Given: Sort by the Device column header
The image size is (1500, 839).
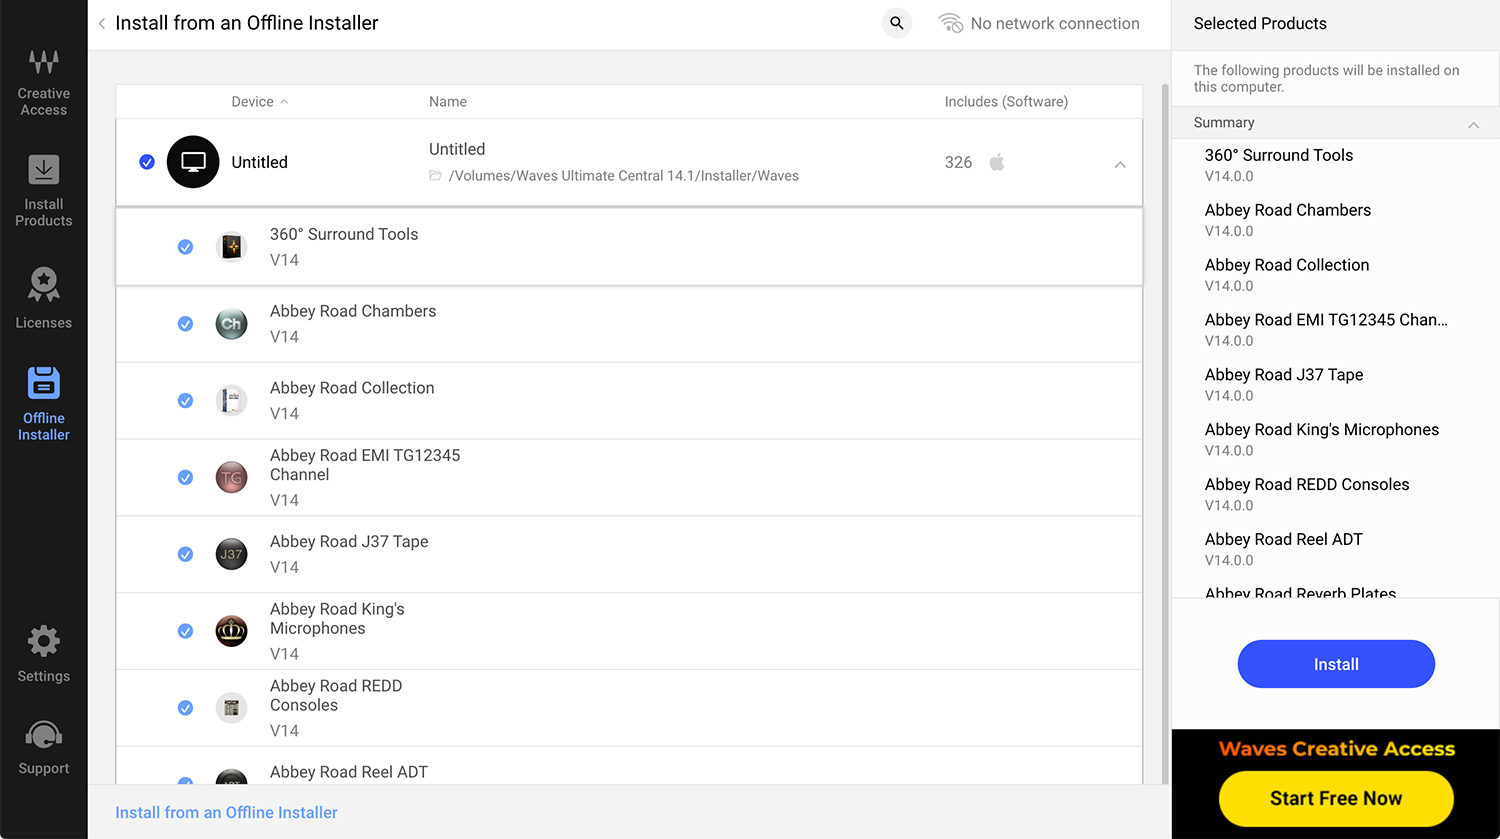Looking at the screenshot, I should [252, 102].
